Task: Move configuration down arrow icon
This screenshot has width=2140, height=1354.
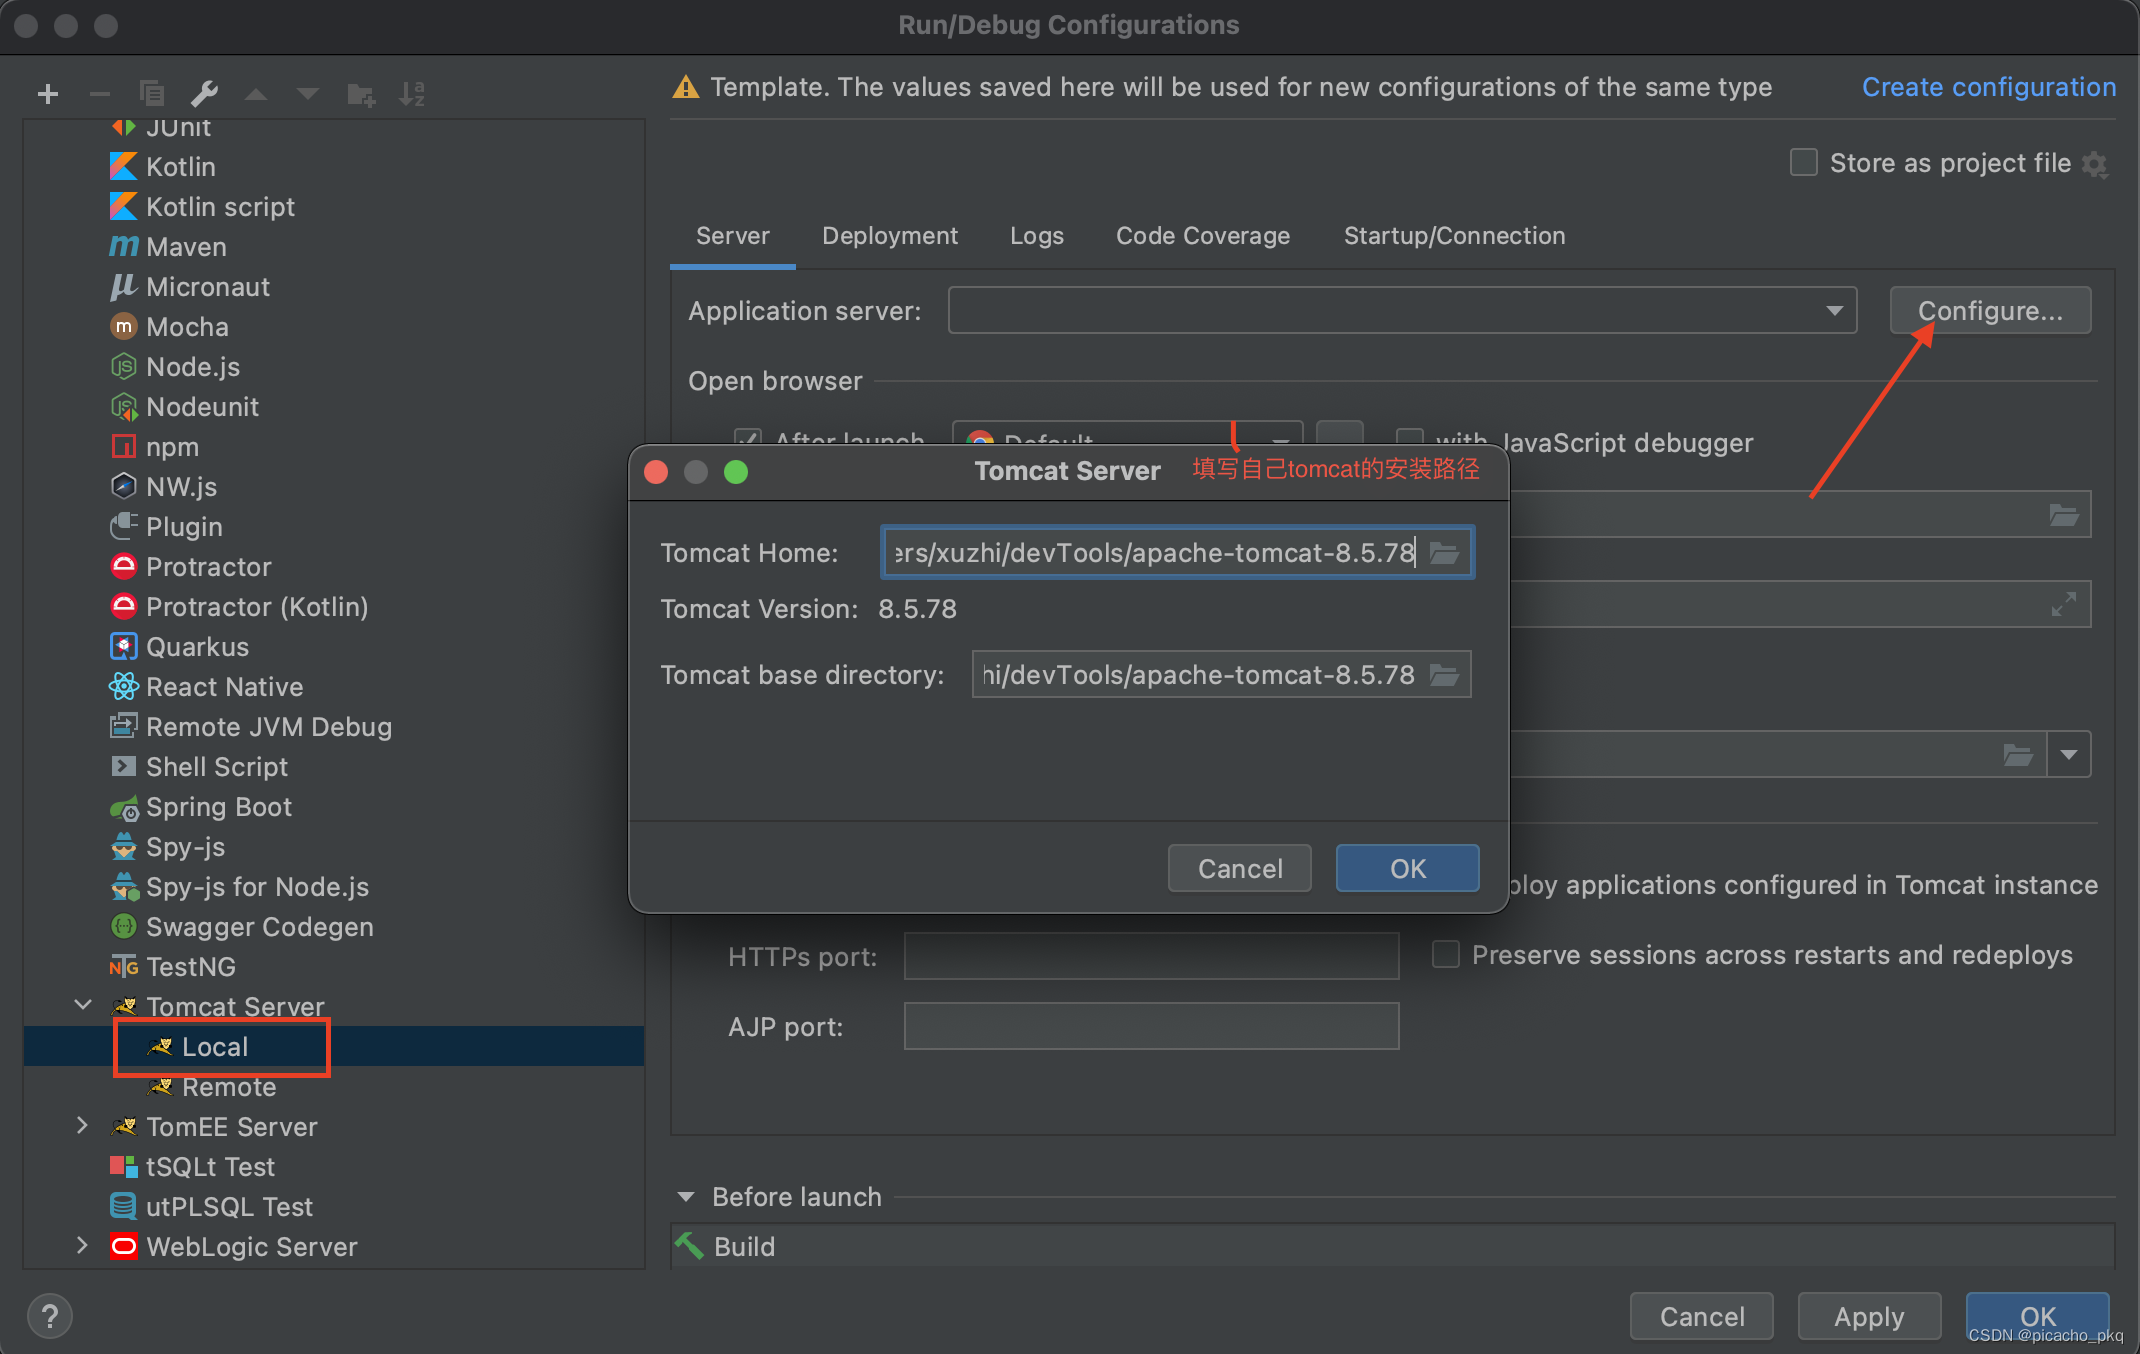Action: click(x=308, y=94)
